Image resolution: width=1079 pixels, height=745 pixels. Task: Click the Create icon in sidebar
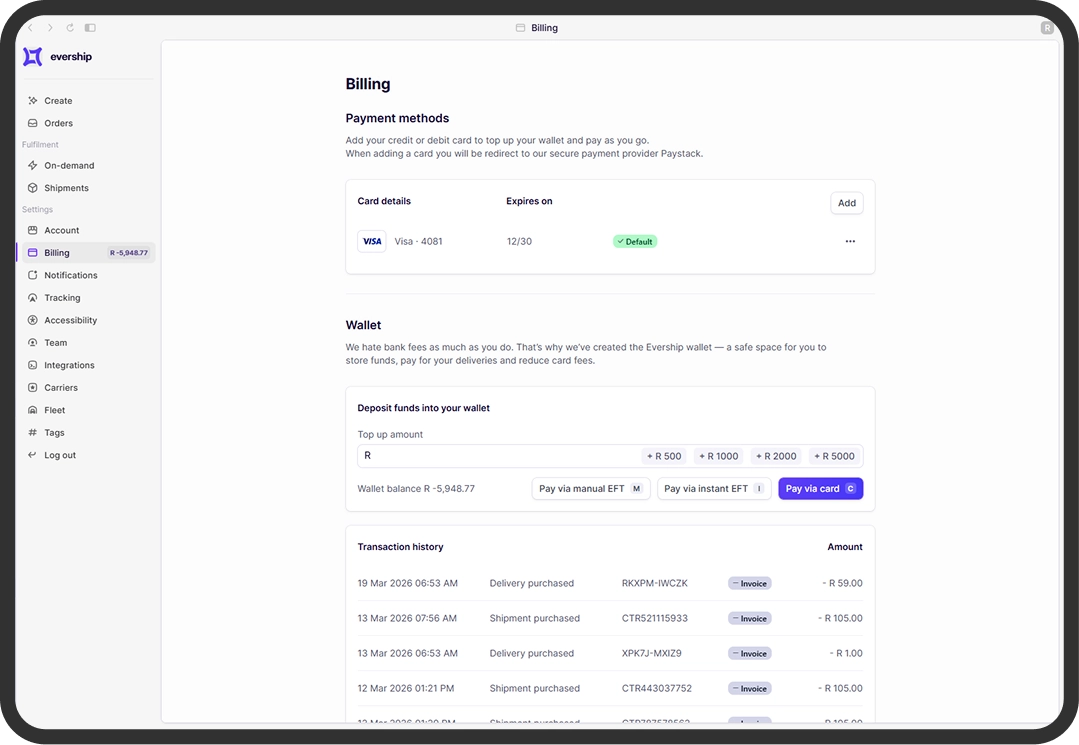(x=33, y=101)
